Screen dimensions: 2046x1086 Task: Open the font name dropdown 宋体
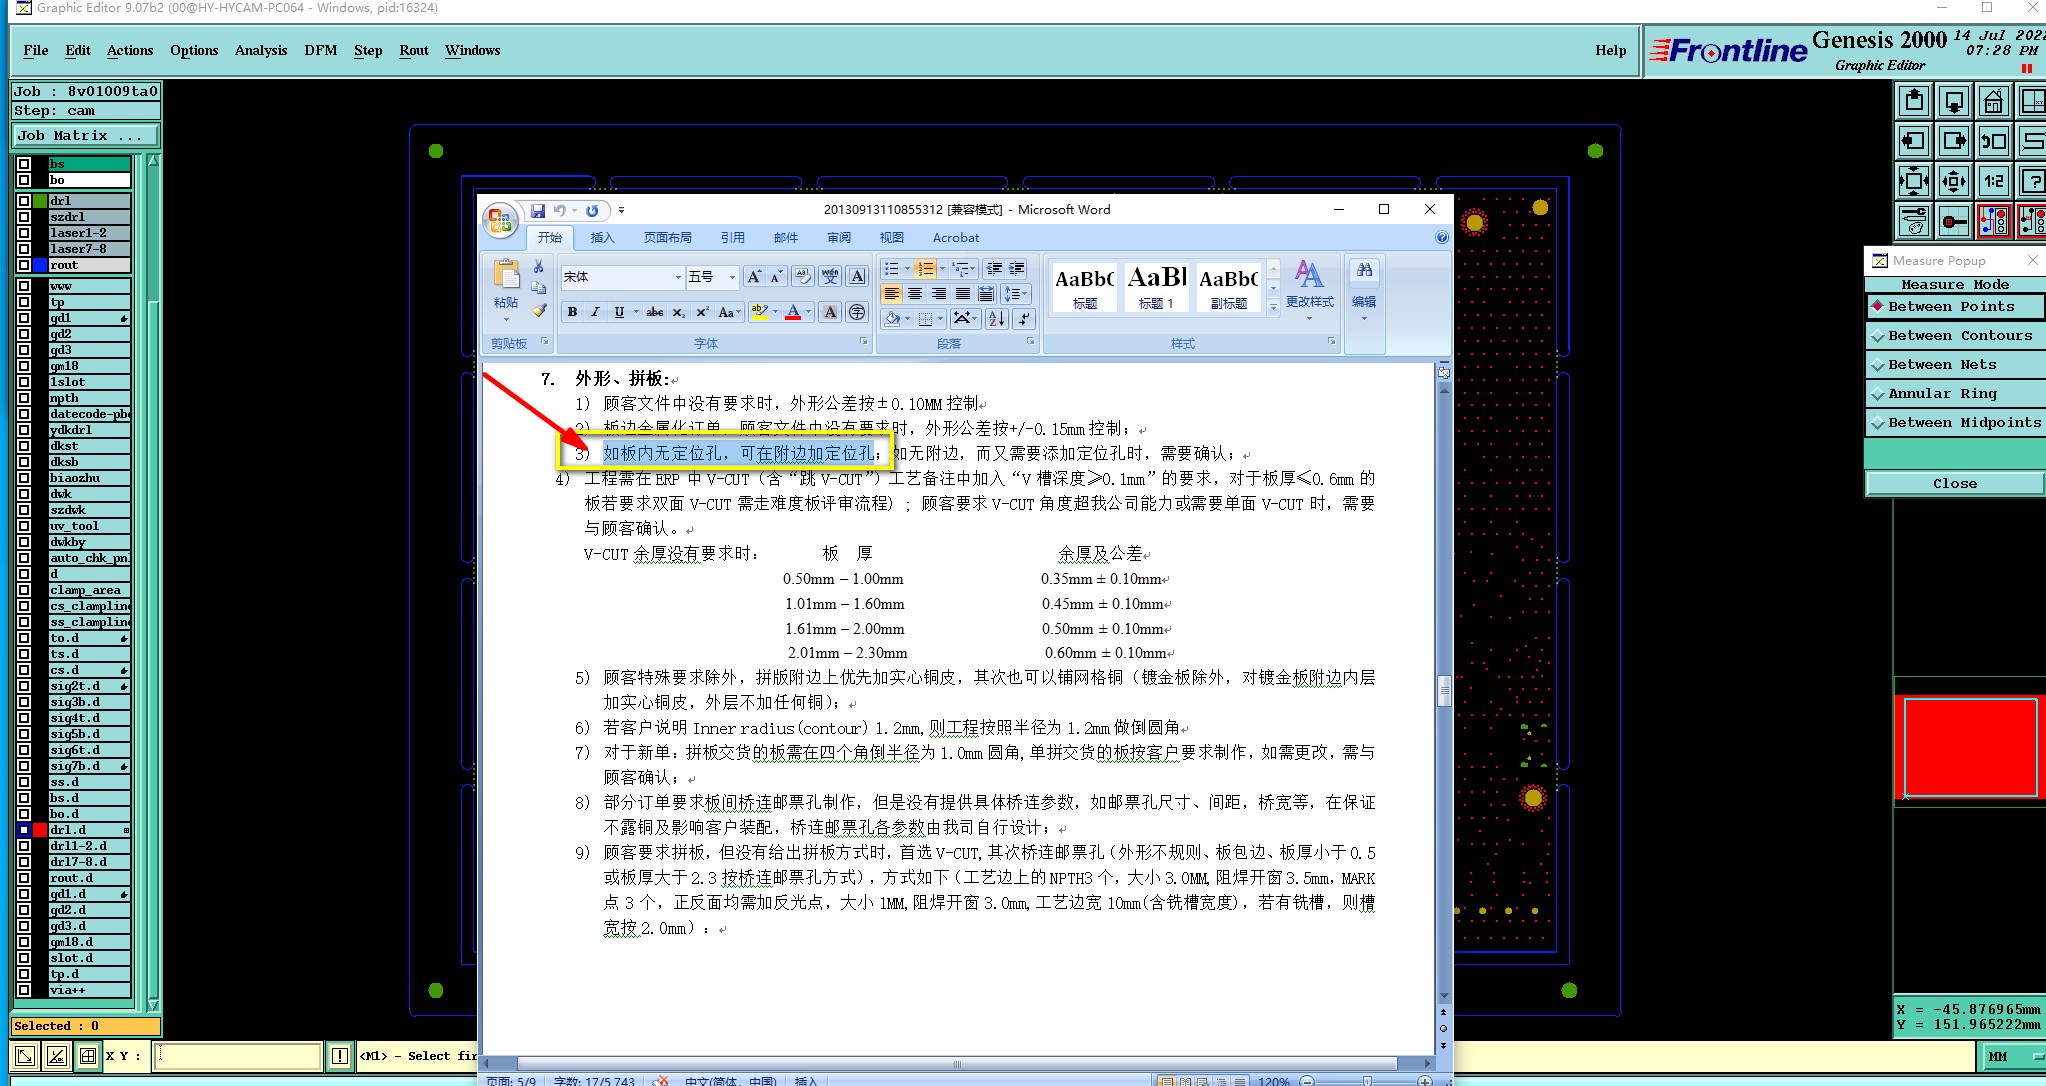pyautogui.click(x=678, y=277)
